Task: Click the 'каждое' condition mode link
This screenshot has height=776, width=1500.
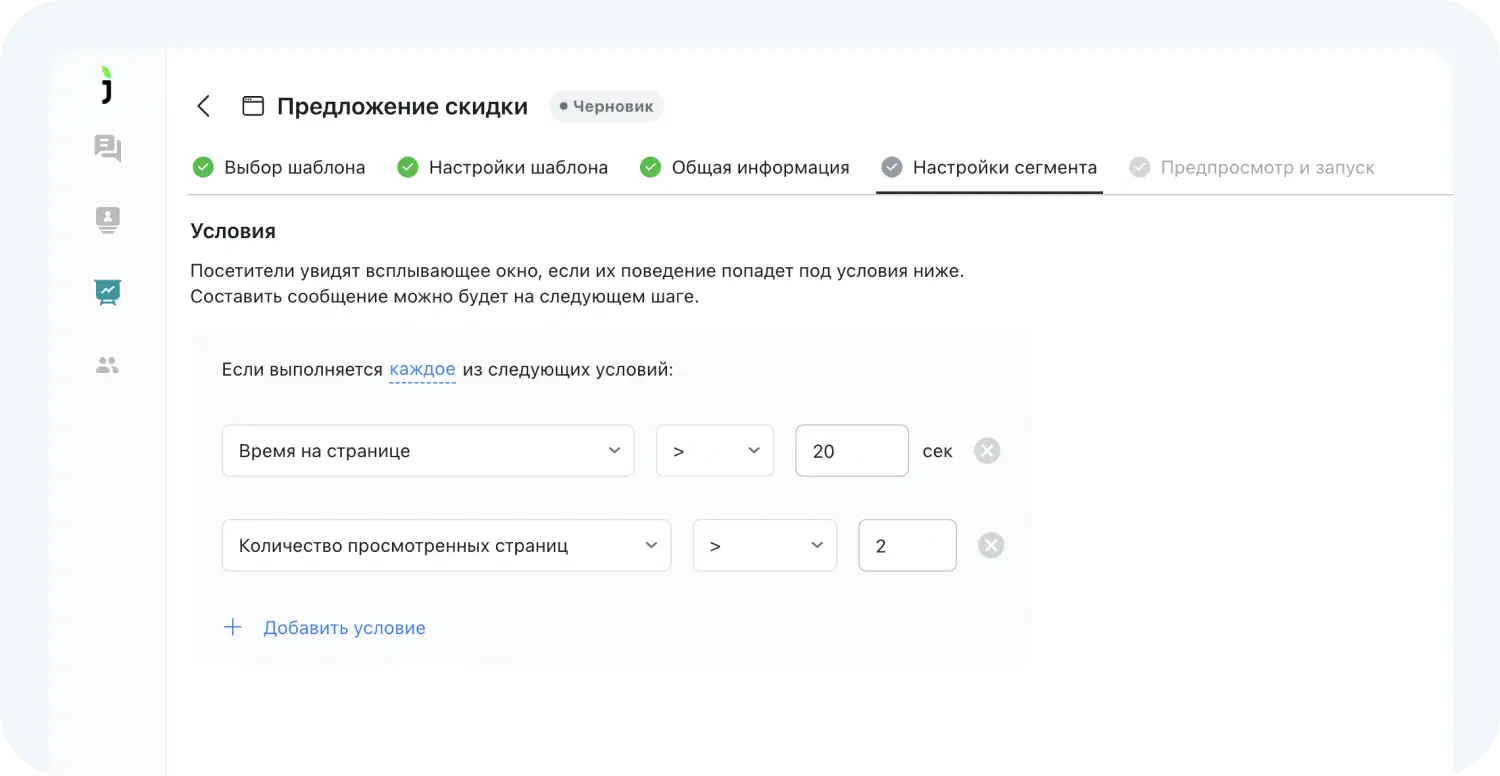Action: pyautogui.click(x=422, y=369)
